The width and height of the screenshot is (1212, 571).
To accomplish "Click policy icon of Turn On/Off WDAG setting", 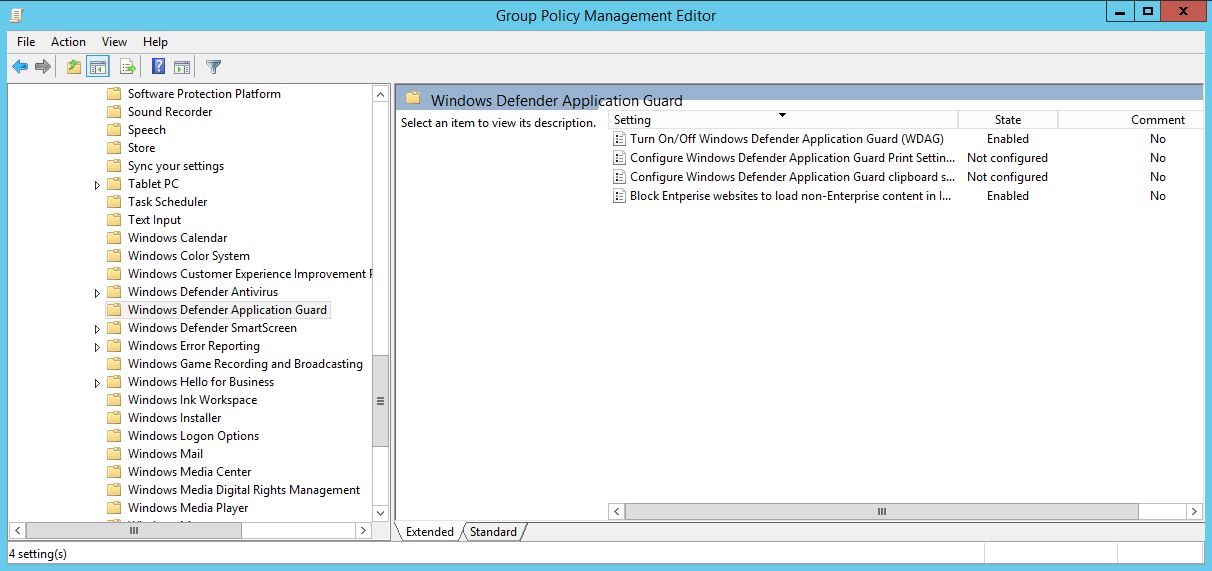I will (x=620, y=139).
